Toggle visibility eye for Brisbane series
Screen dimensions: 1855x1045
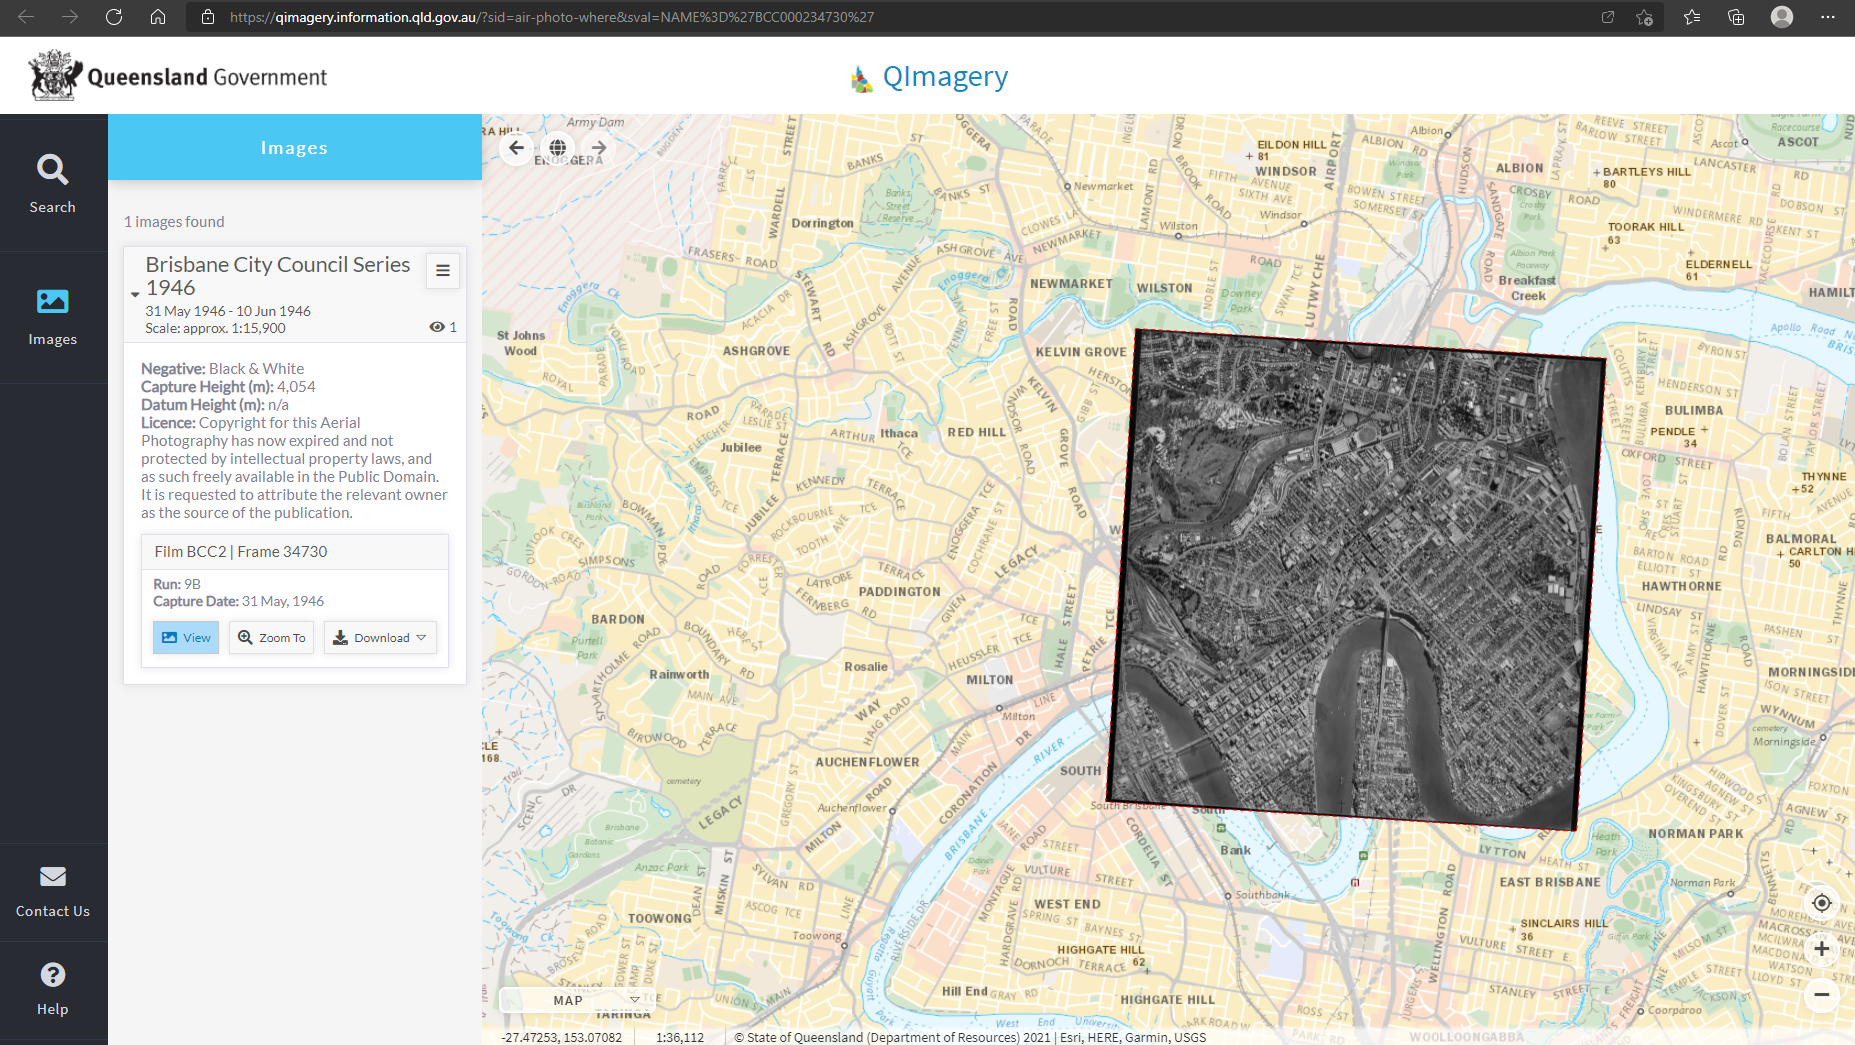pyautogui.click(x=437, y=327)
